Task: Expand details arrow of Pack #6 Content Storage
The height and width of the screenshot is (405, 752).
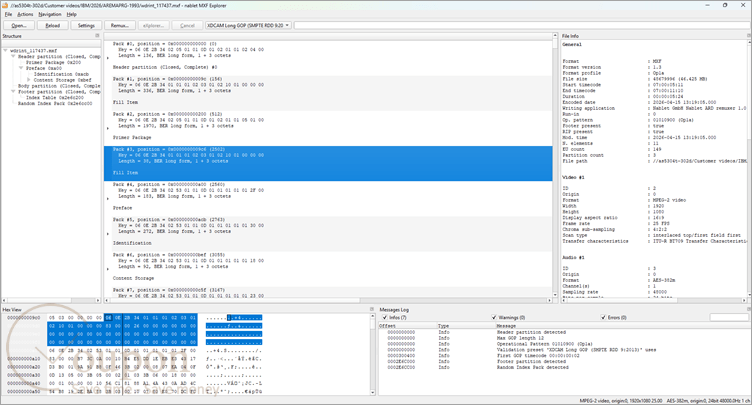Action: tap(108, 269)
